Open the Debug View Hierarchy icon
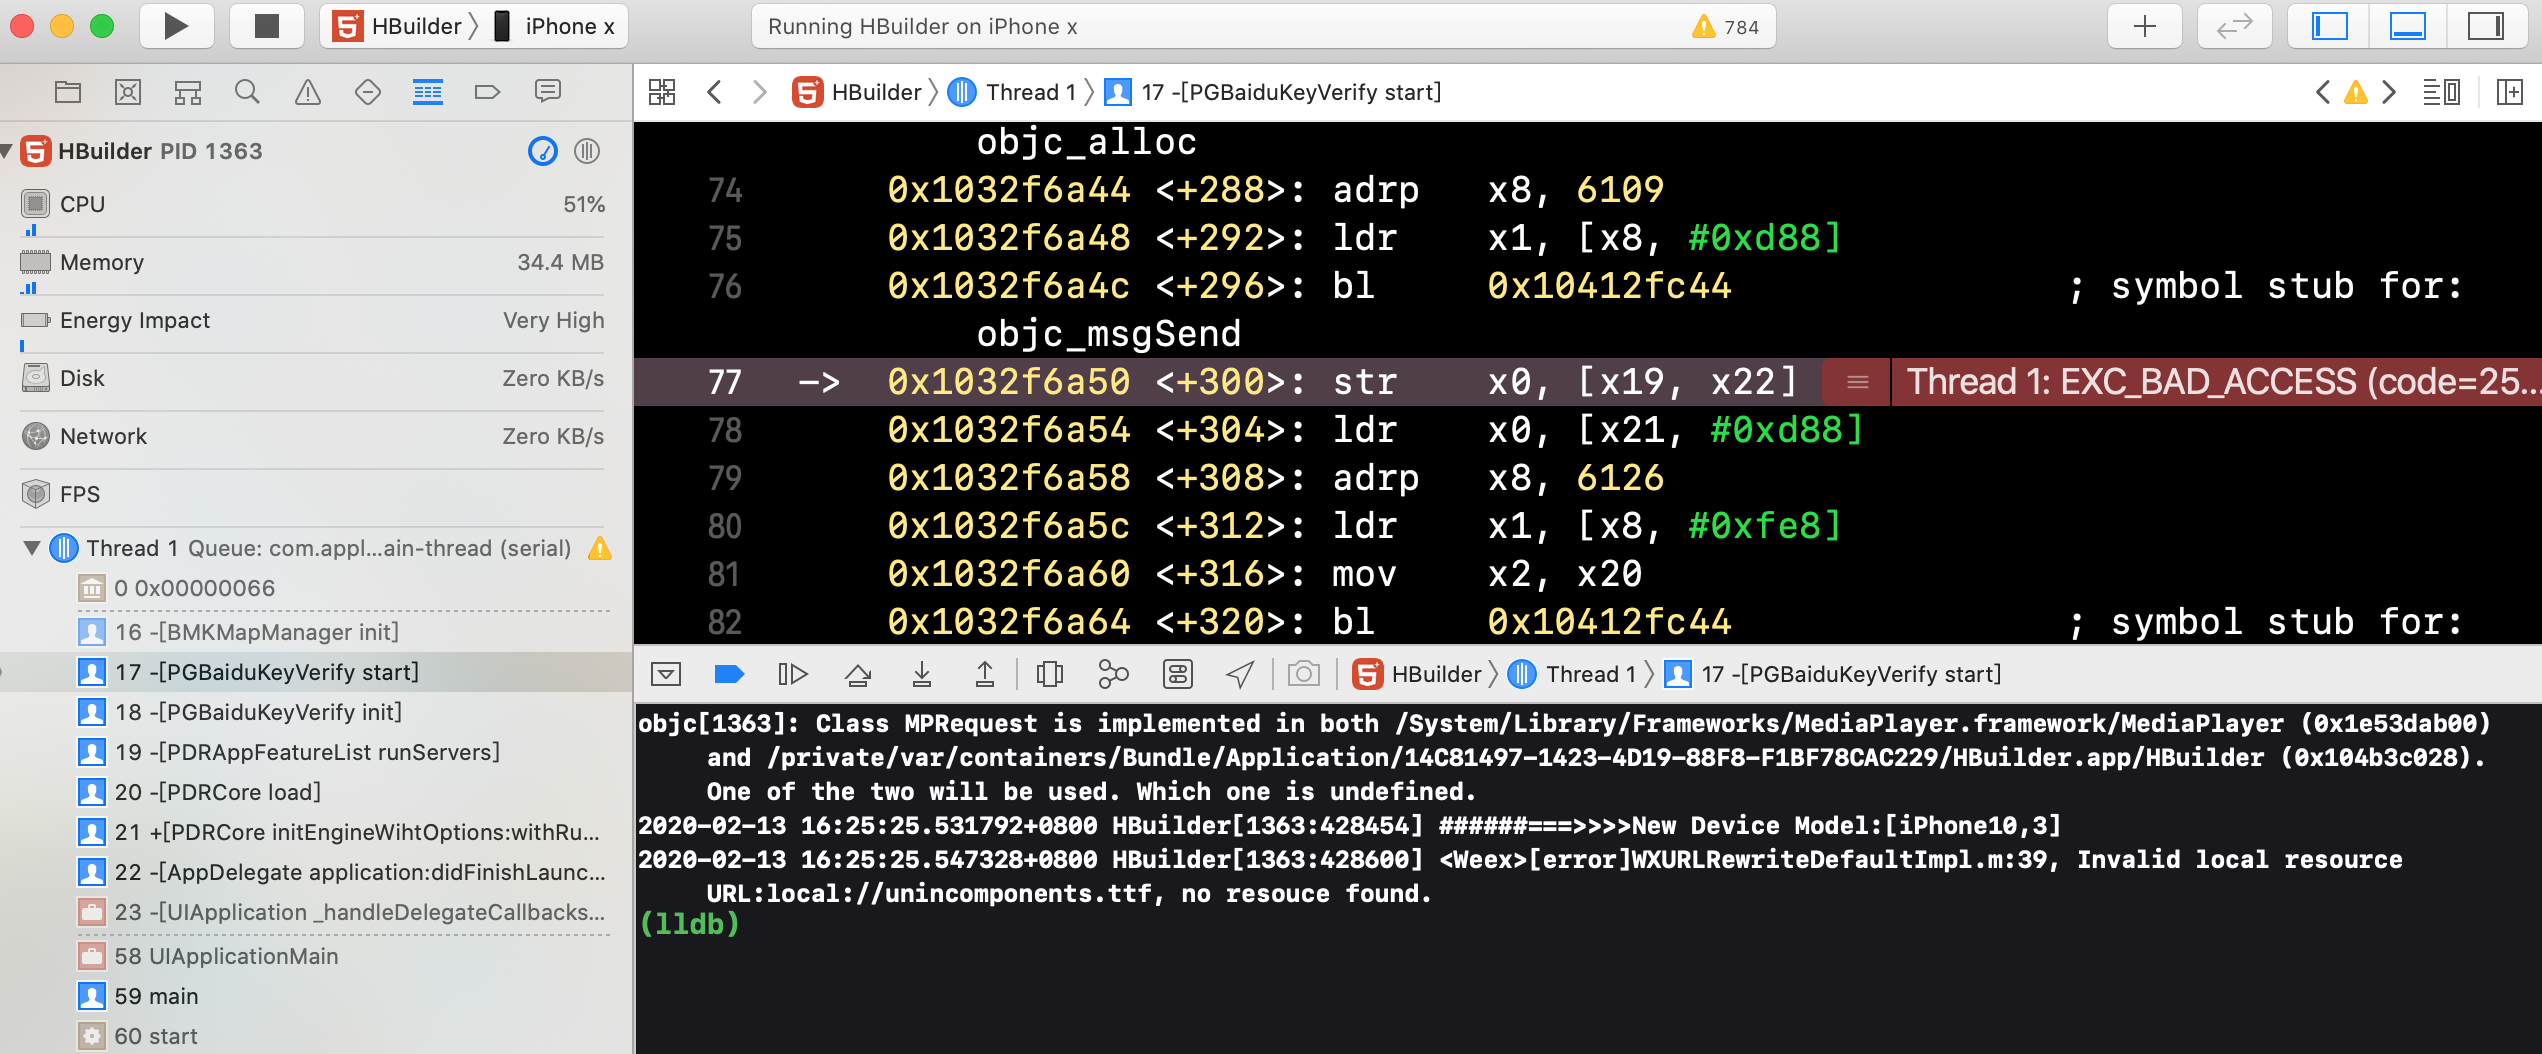Image resolution: width=2542 pixels, height=1054 pixels. [1049, 675]
